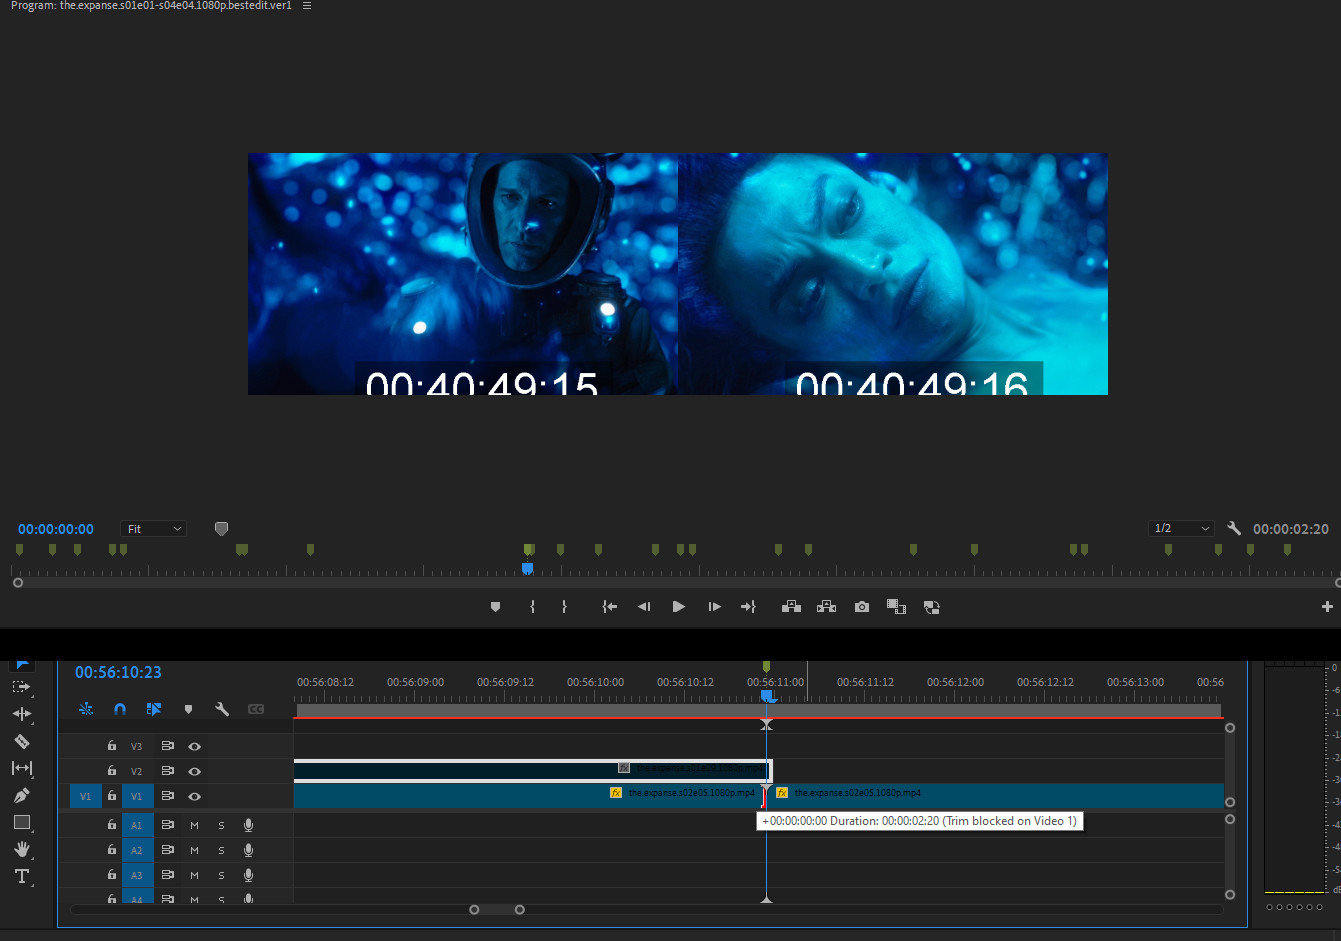
Task: Click the timeline timecode 00:56:10:23
Action: tap(118, 673)
